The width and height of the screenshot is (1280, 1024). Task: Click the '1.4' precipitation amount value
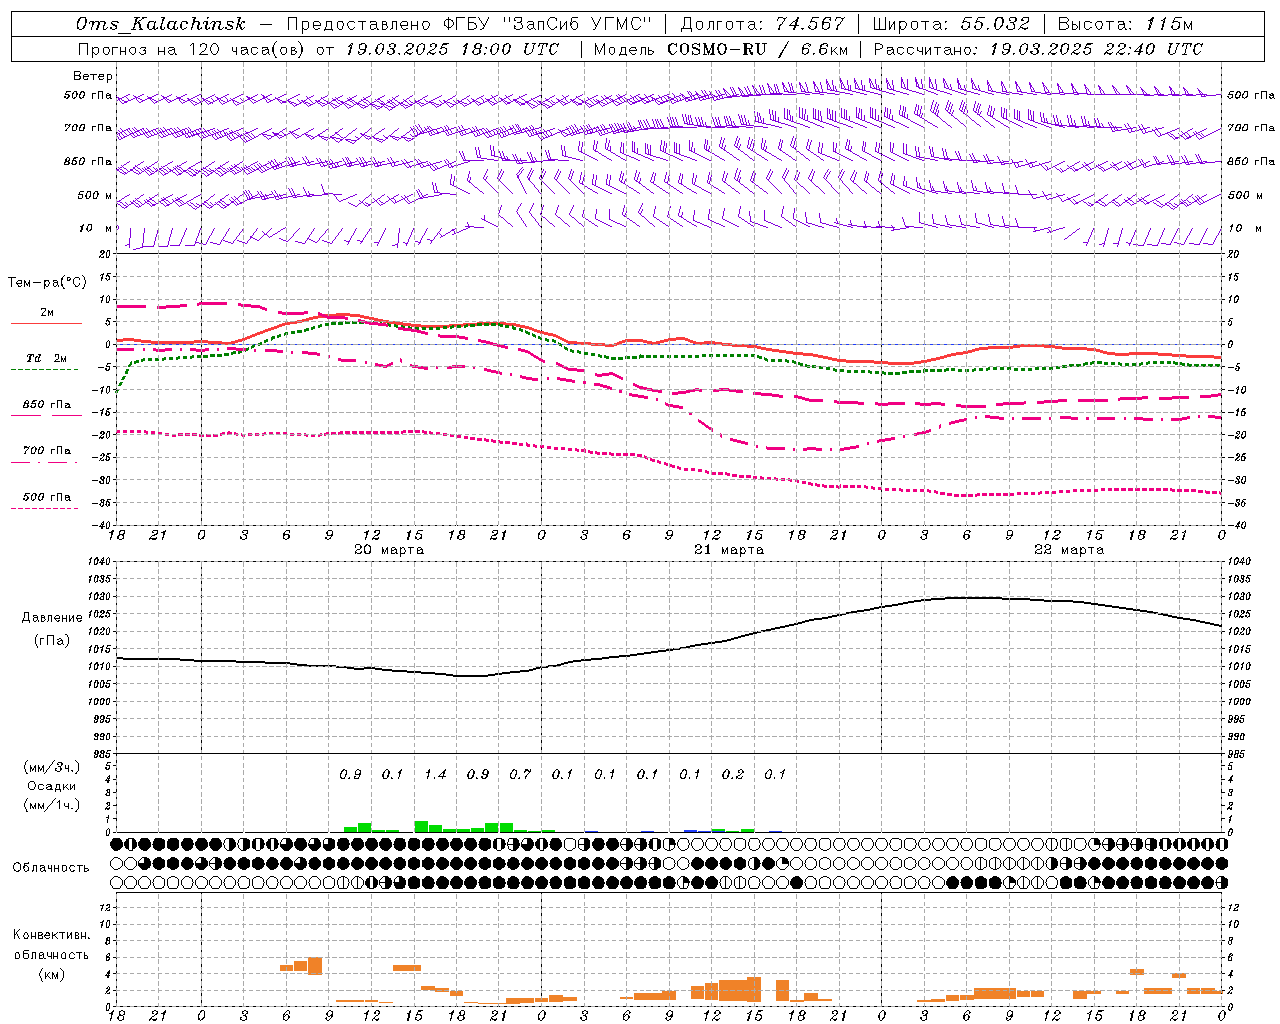pos(435,774)
